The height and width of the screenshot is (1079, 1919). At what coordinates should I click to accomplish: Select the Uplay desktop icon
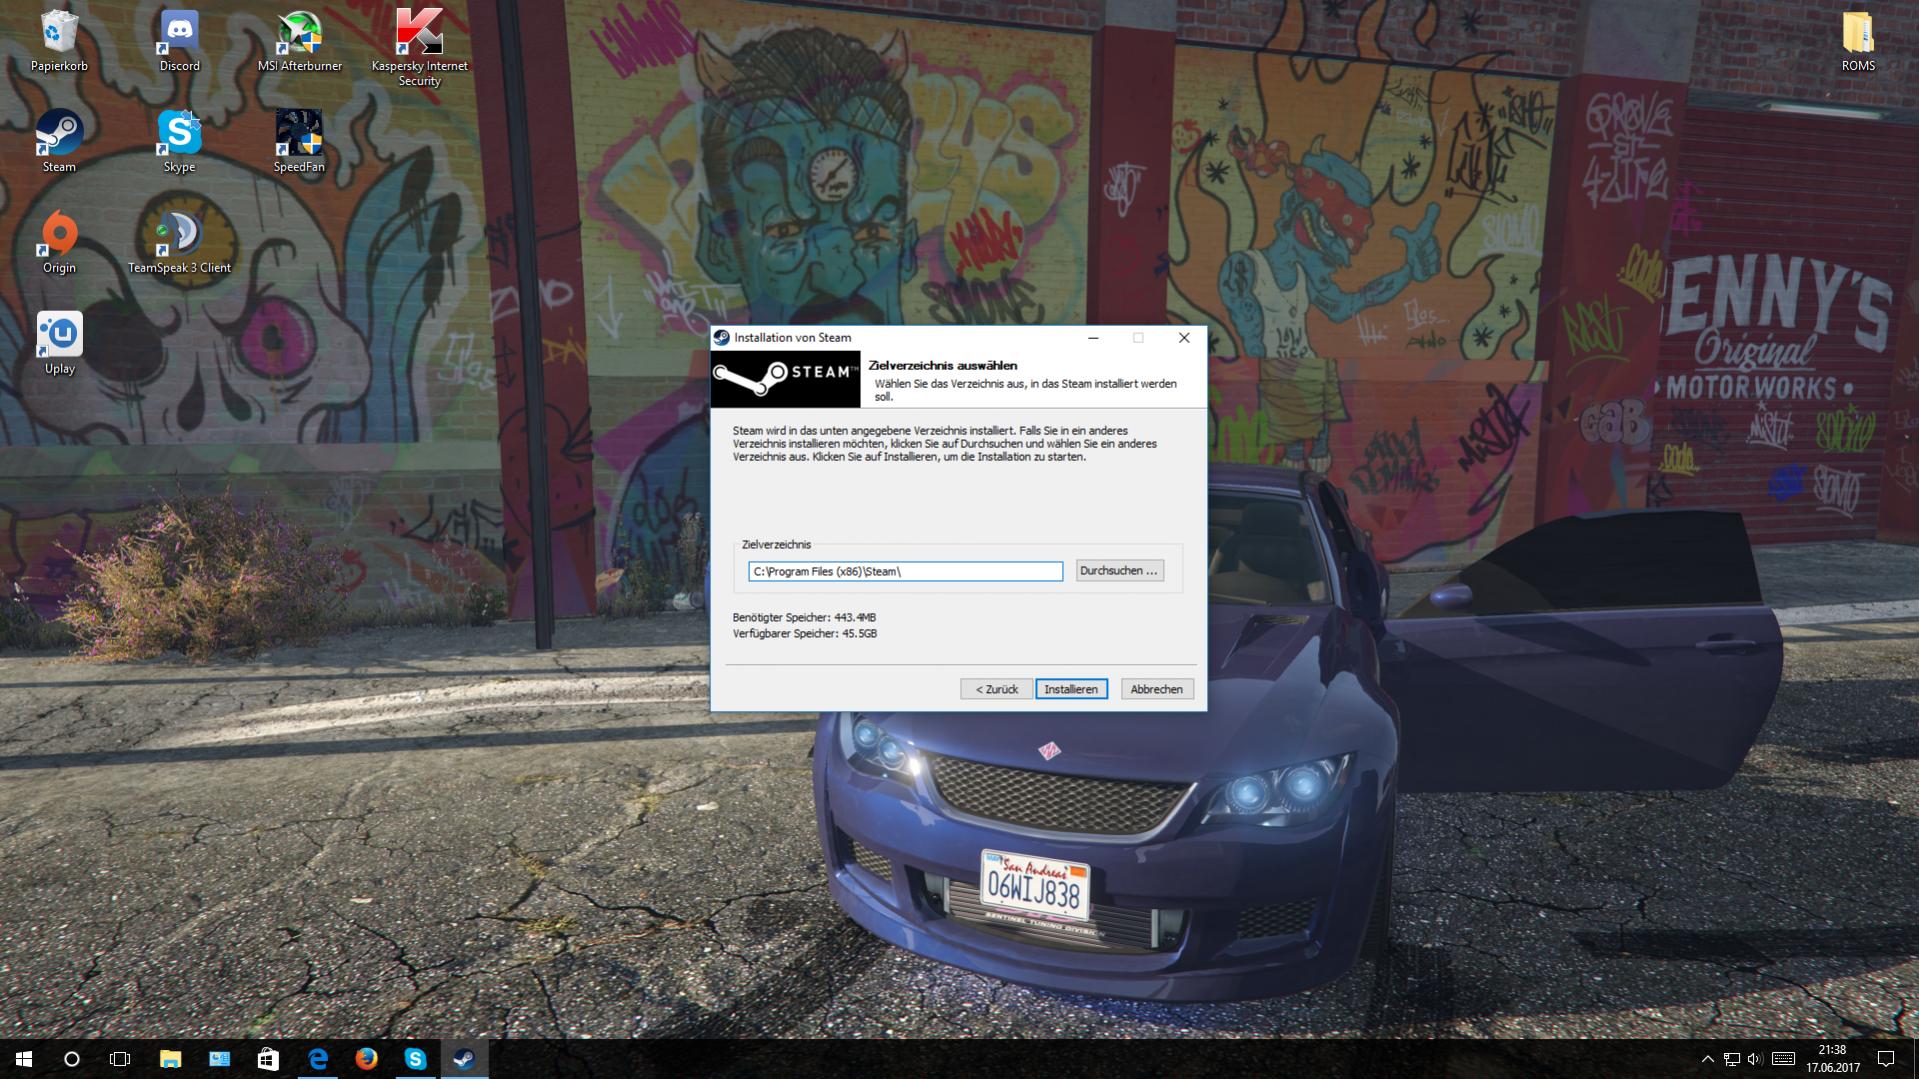tap(59, 343)
